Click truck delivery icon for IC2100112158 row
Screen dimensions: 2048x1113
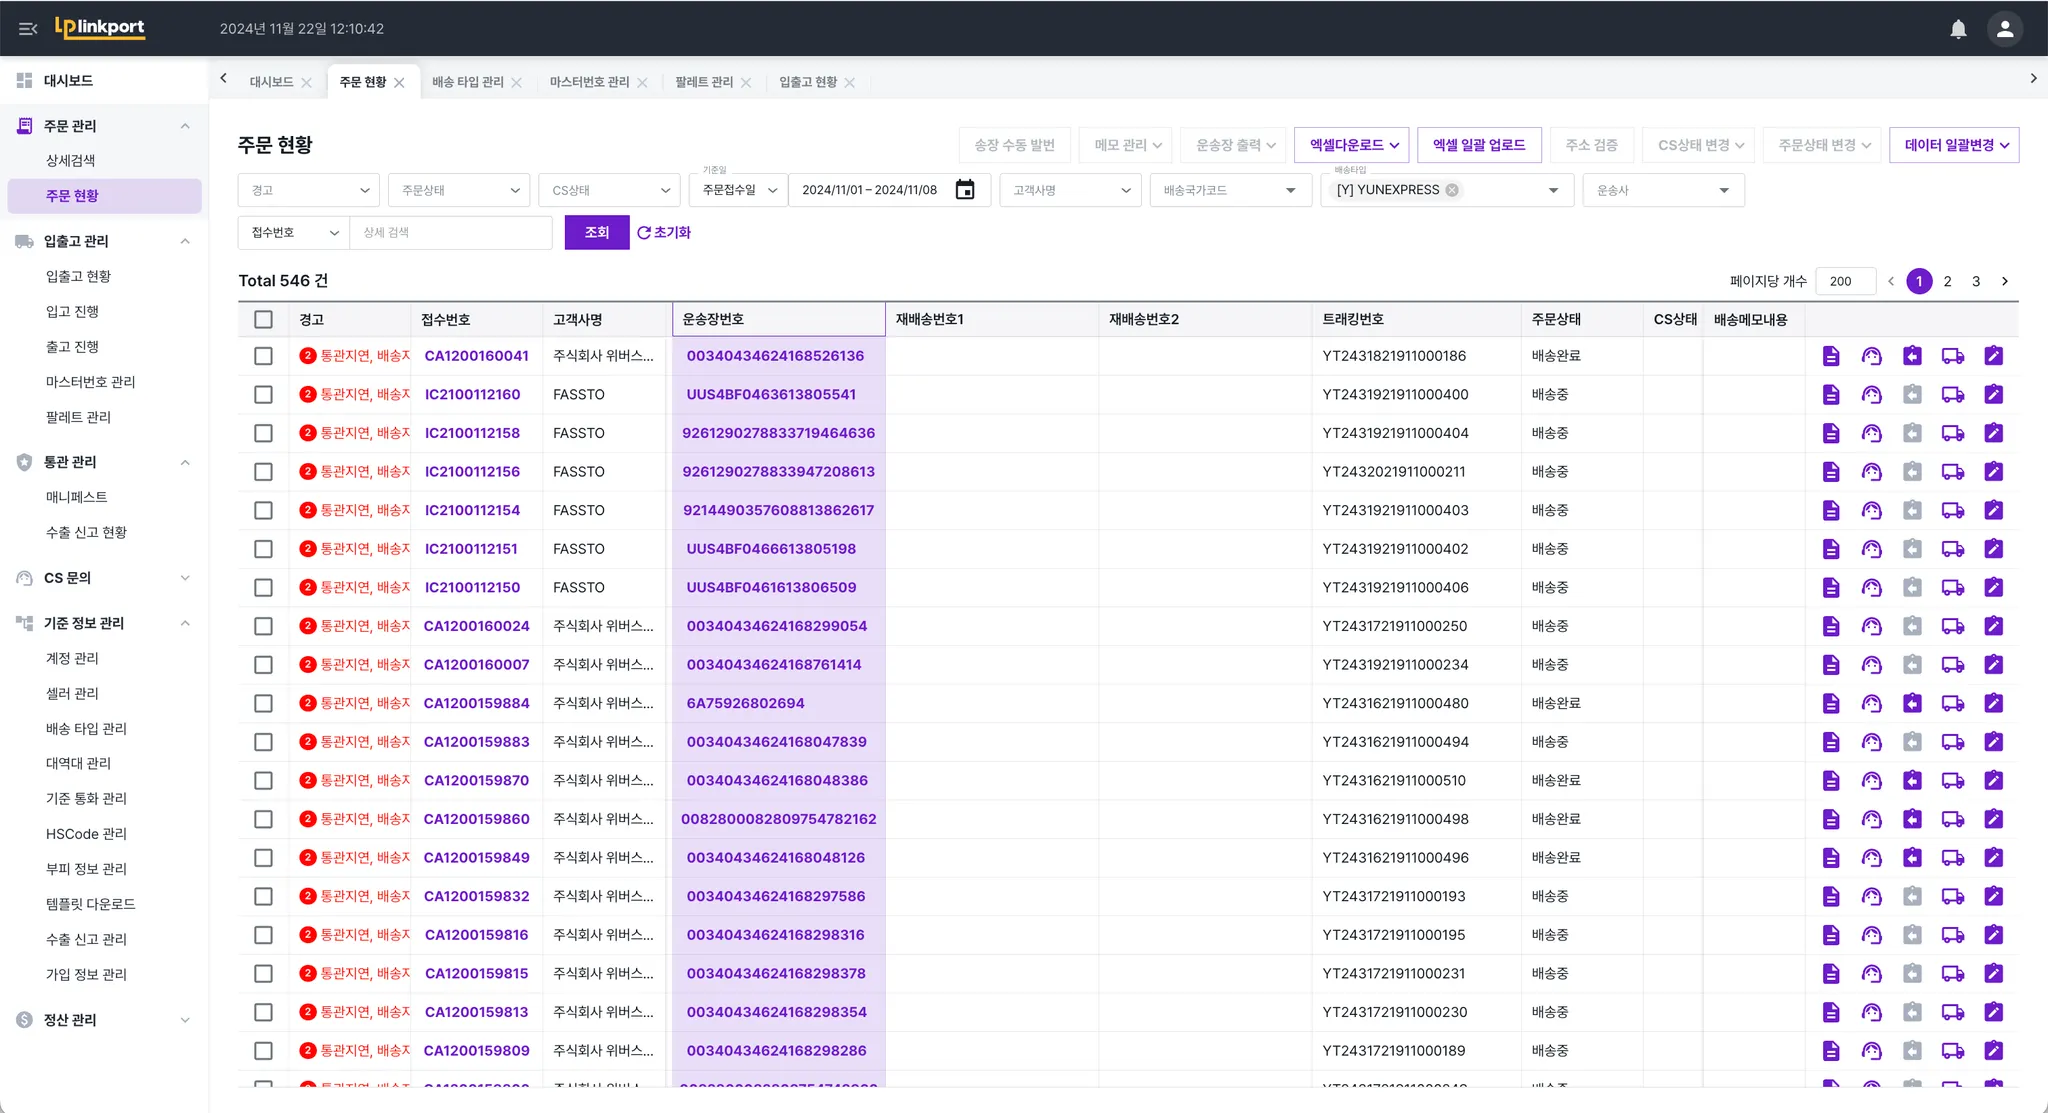pyautogui.click(x=1952, y=433)
